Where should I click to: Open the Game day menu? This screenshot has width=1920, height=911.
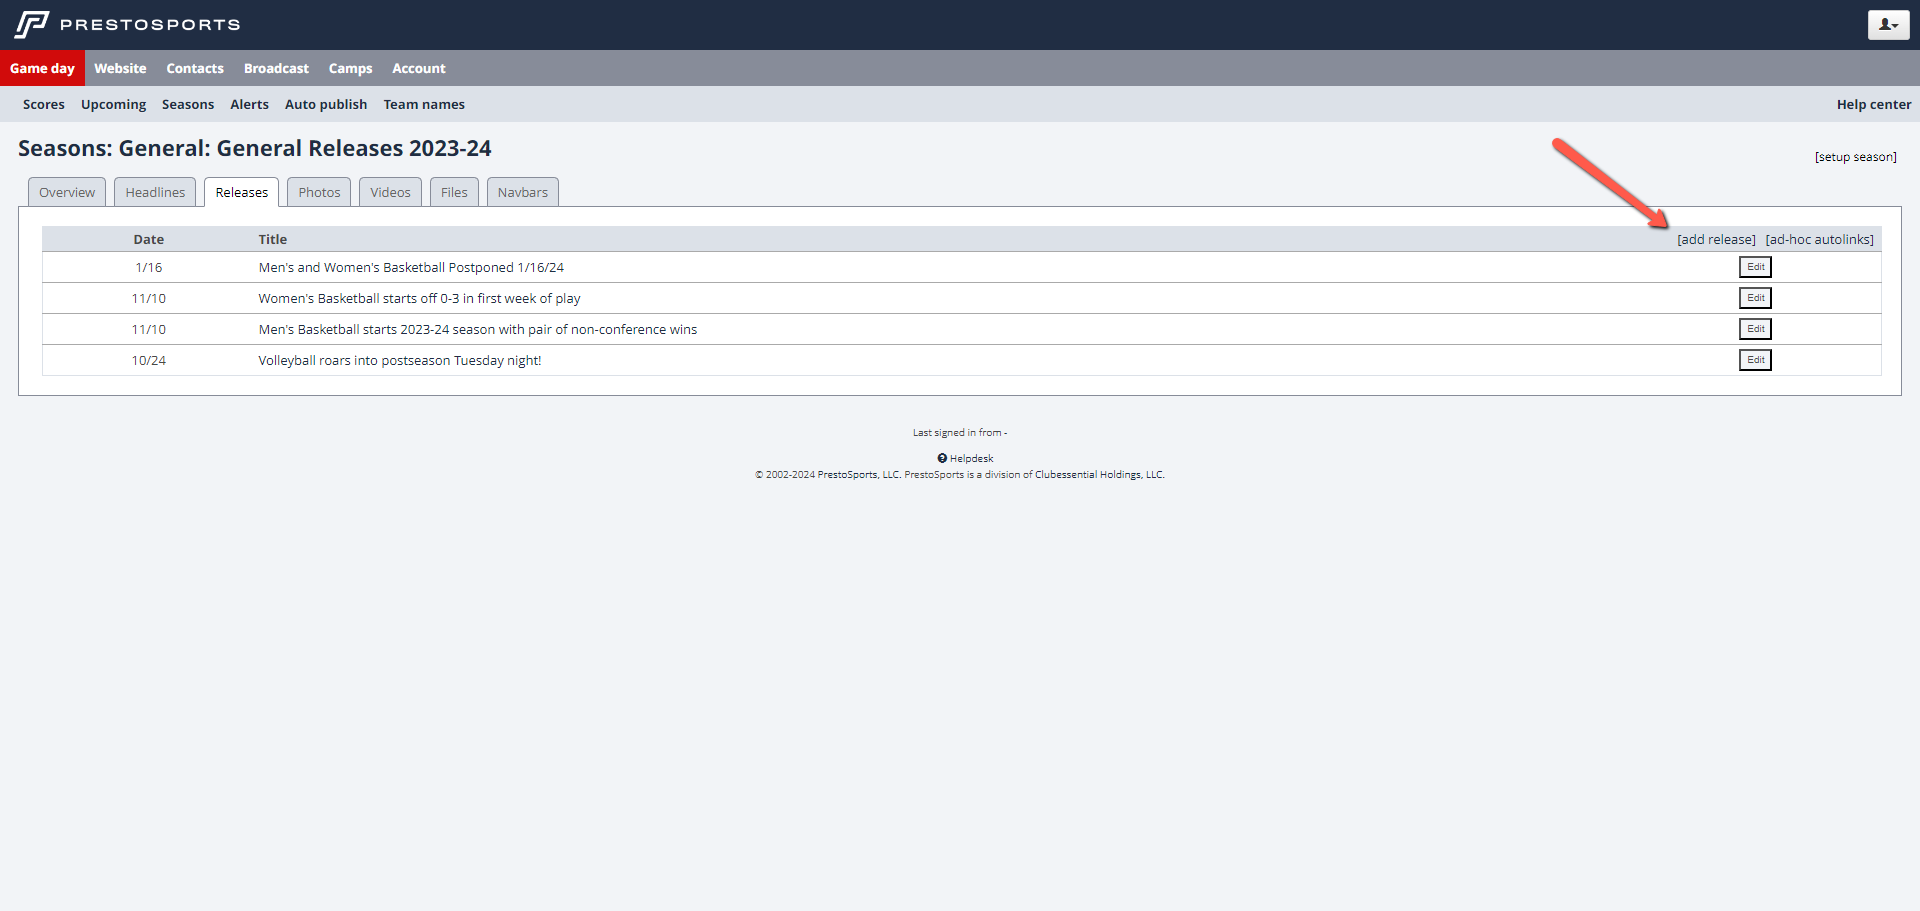(x=42, y=68)
